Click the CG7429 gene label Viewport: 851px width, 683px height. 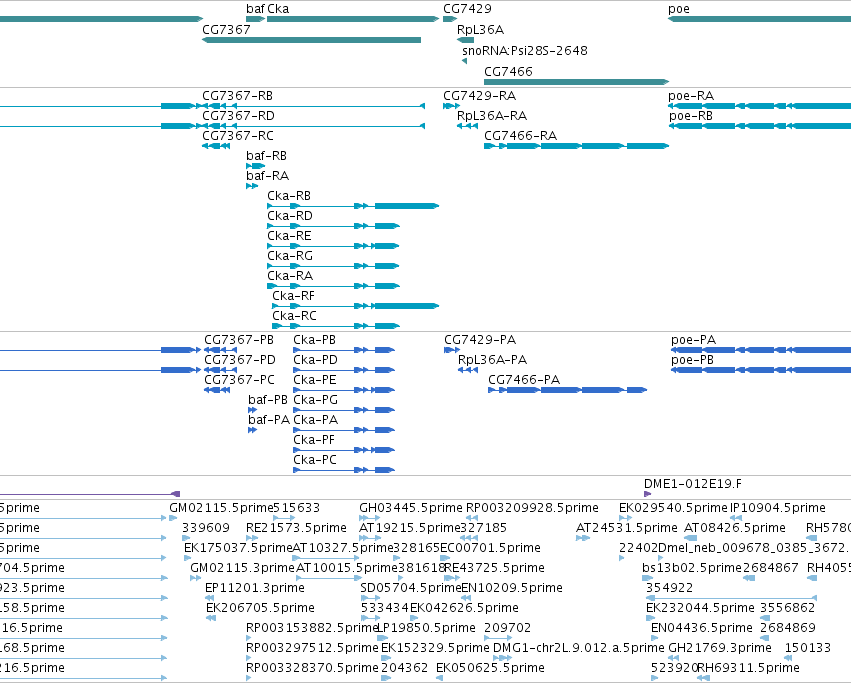(x=467, y=9)
